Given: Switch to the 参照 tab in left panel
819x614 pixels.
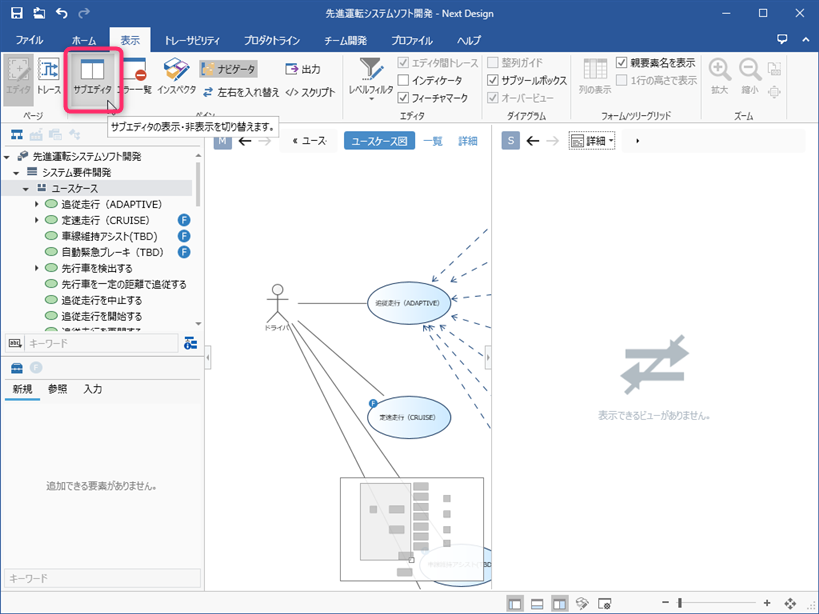Looking at the screenshot, I should 56,390.
